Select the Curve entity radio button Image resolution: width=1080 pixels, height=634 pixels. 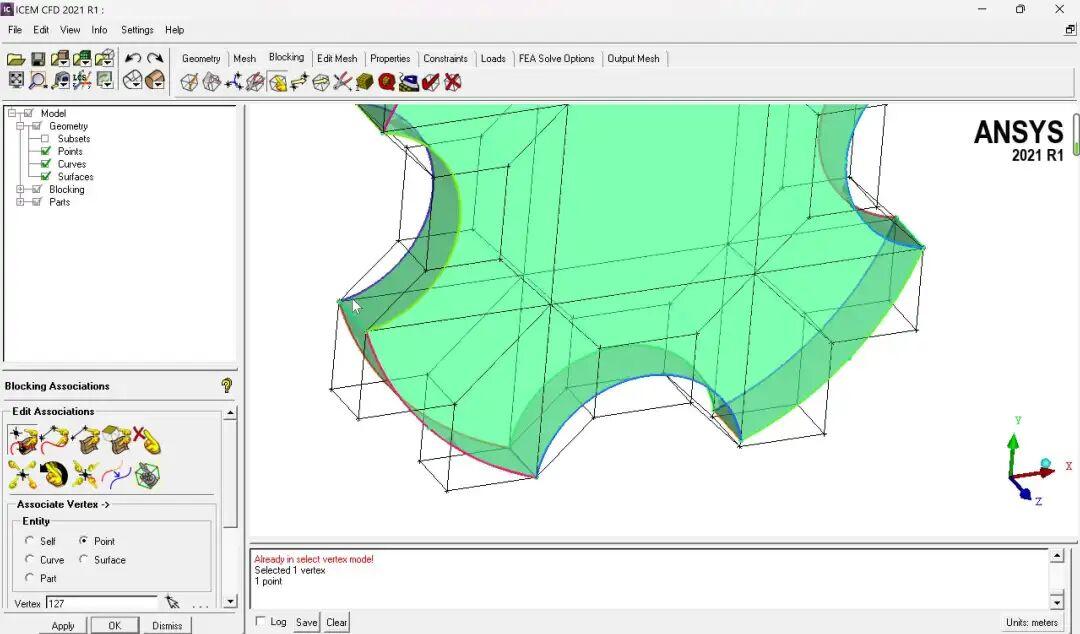click(x=30, y=560)
